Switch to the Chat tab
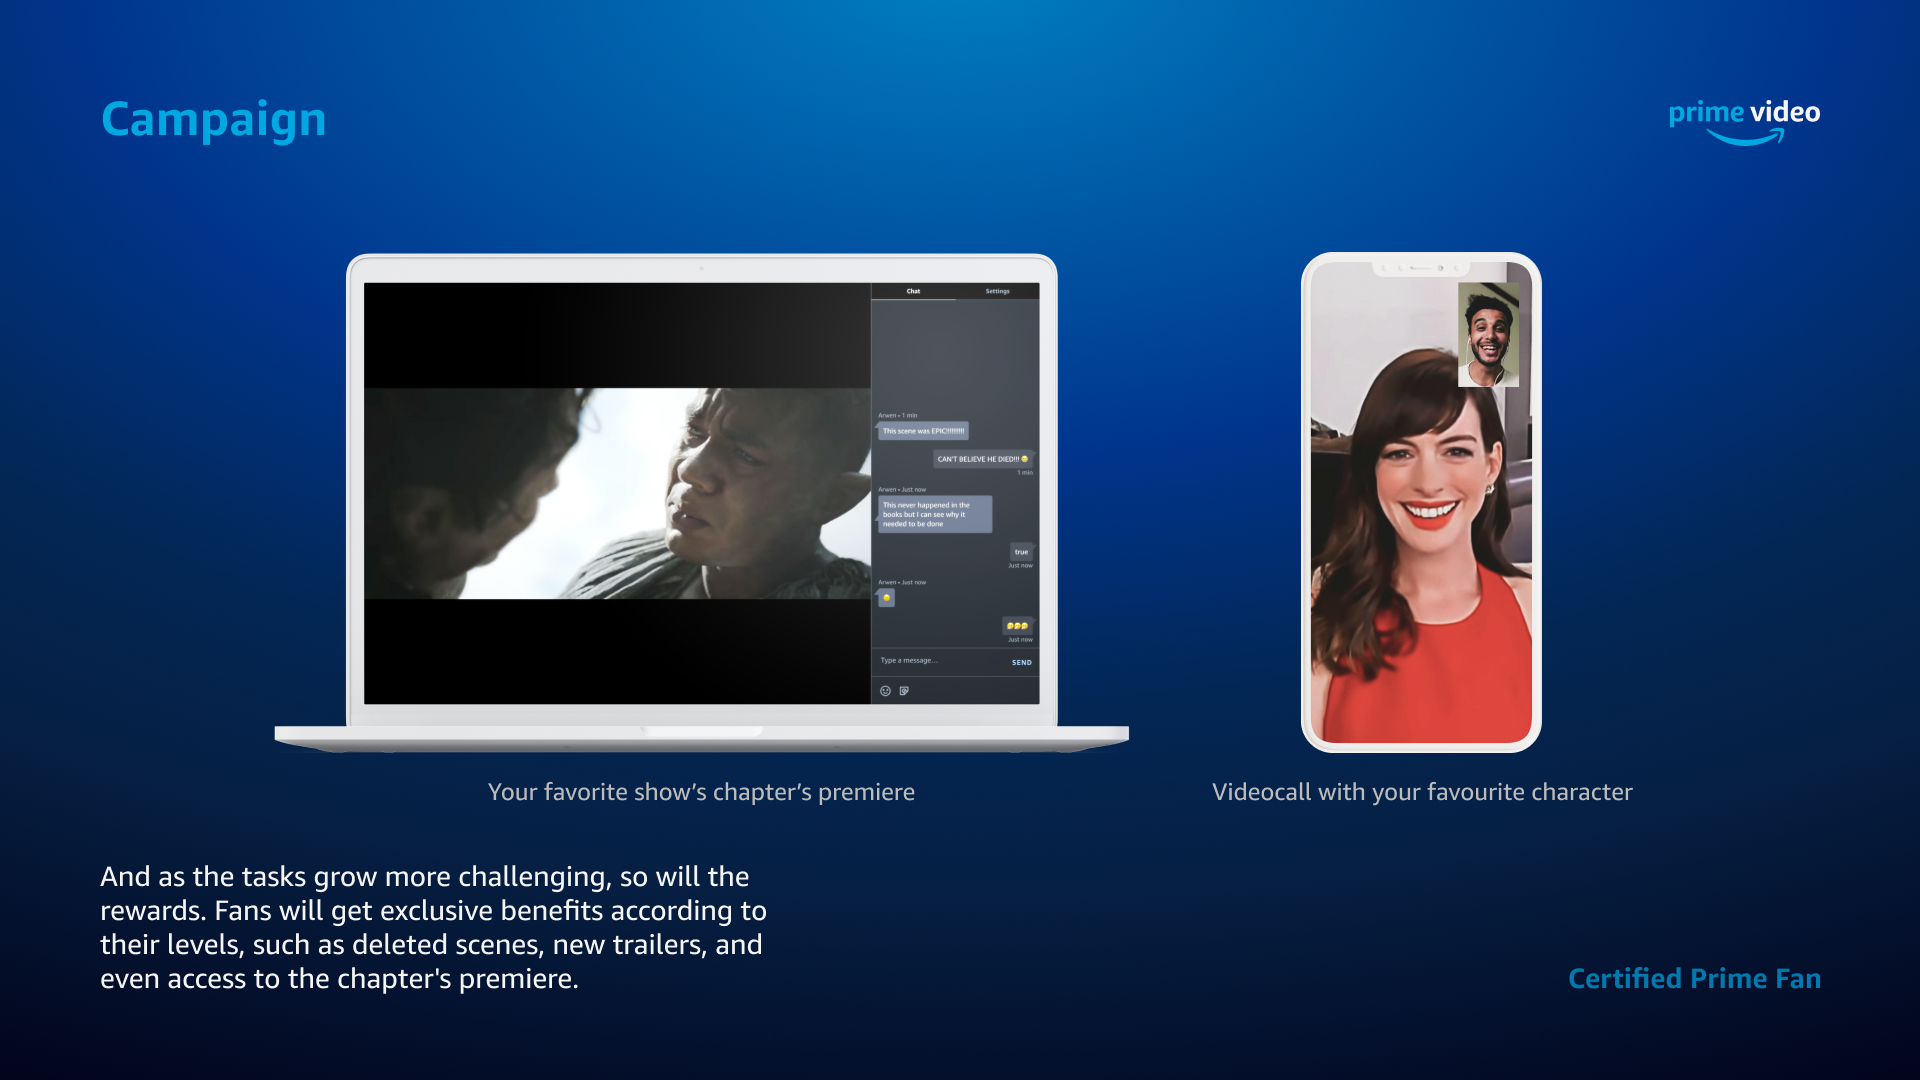This screenshot has height=1080, width=1920. pos(913,291)
